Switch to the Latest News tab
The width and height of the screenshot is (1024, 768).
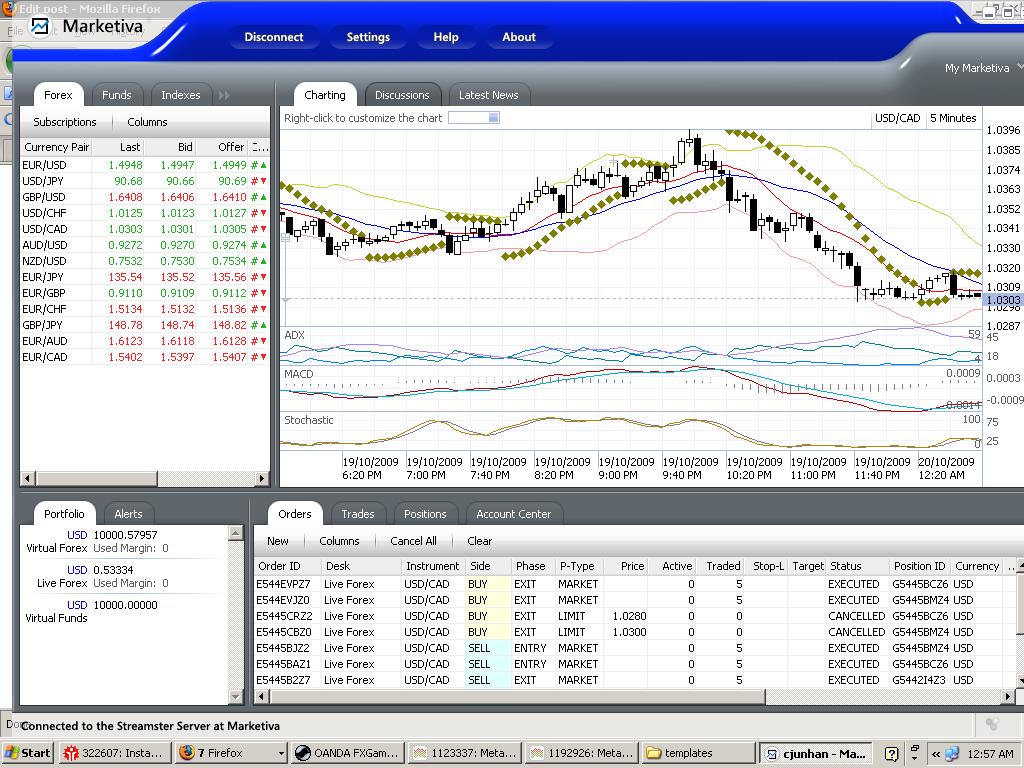[x=488, y=95]
